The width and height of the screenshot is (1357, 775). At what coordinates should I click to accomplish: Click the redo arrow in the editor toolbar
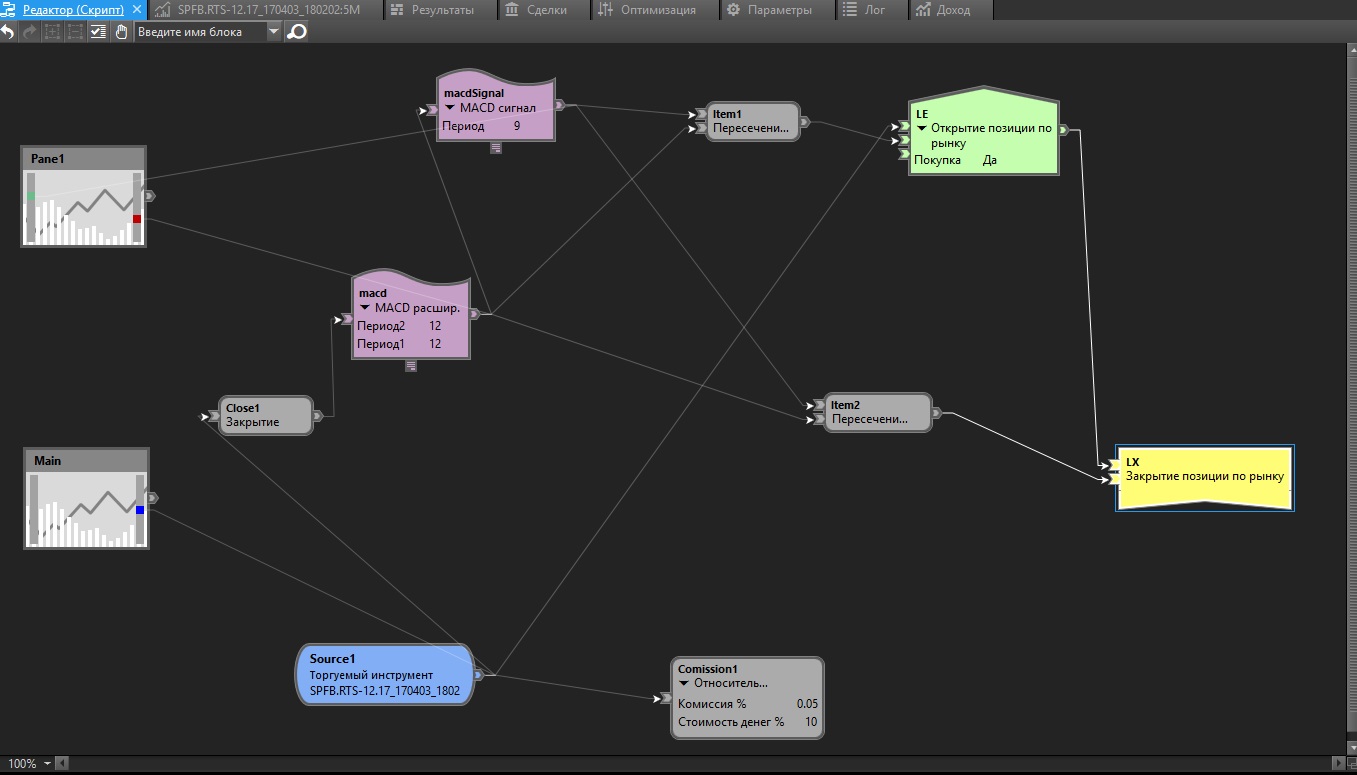(29, 32)
